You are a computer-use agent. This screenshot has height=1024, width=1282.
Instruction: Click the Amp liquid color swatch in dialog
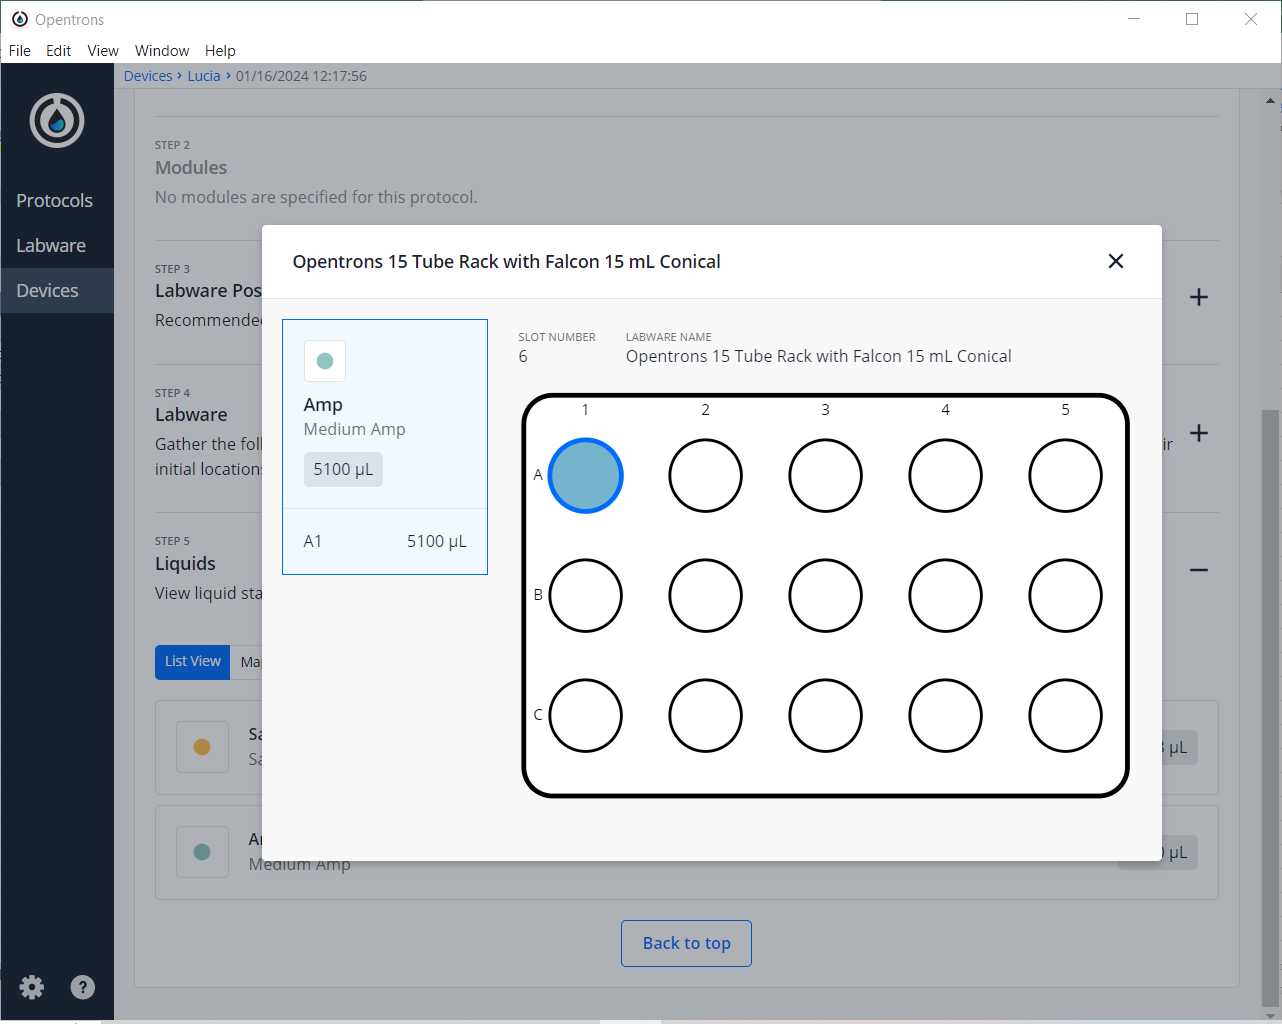coord(325,361)
